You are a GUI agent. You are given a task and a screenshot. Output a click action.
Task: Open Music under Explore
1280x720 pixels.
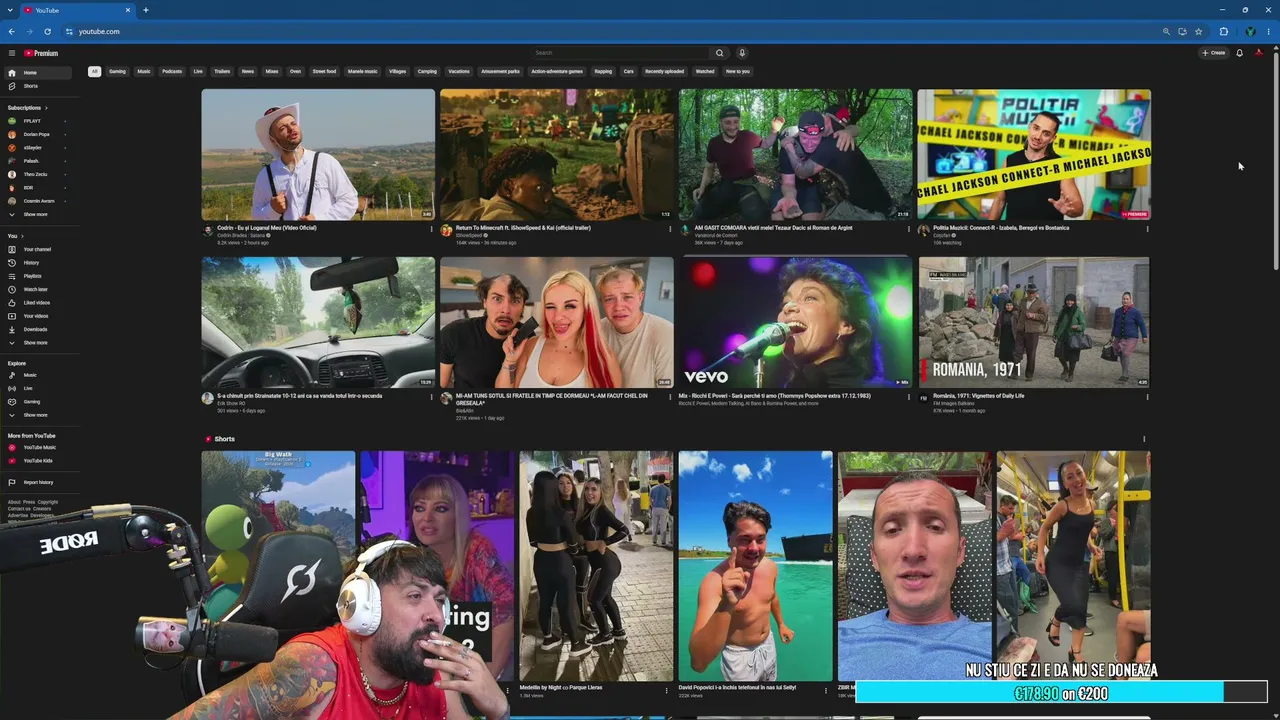38,375
